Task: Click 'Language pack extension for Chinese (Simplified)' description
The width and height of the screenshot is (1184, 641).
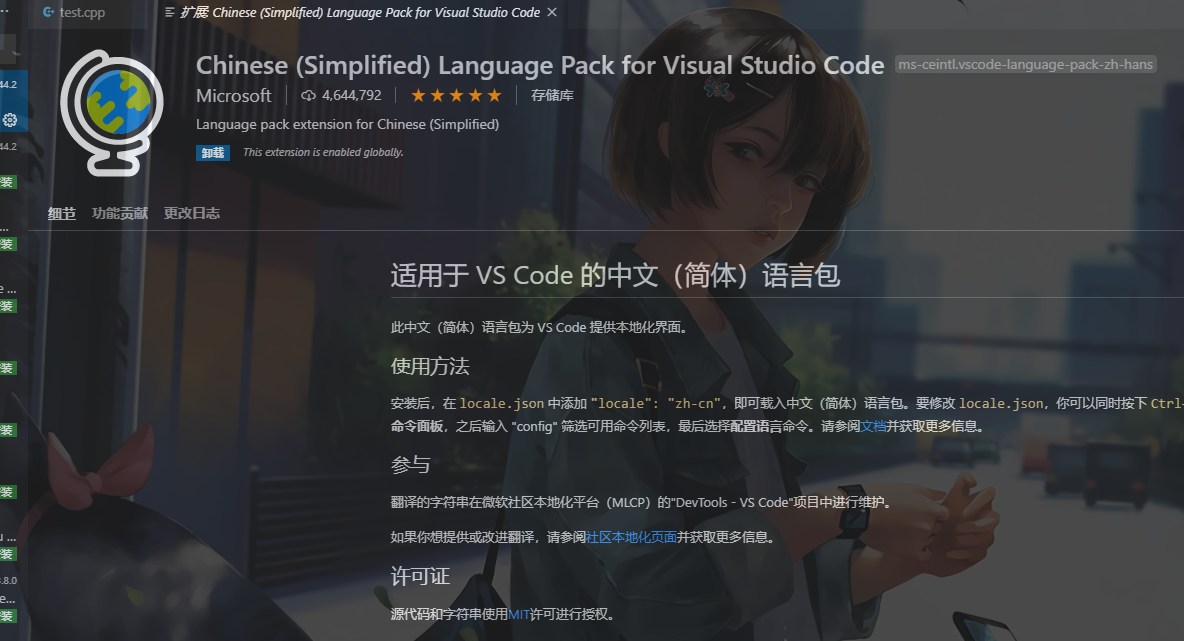Action: (x=347, y=125)
